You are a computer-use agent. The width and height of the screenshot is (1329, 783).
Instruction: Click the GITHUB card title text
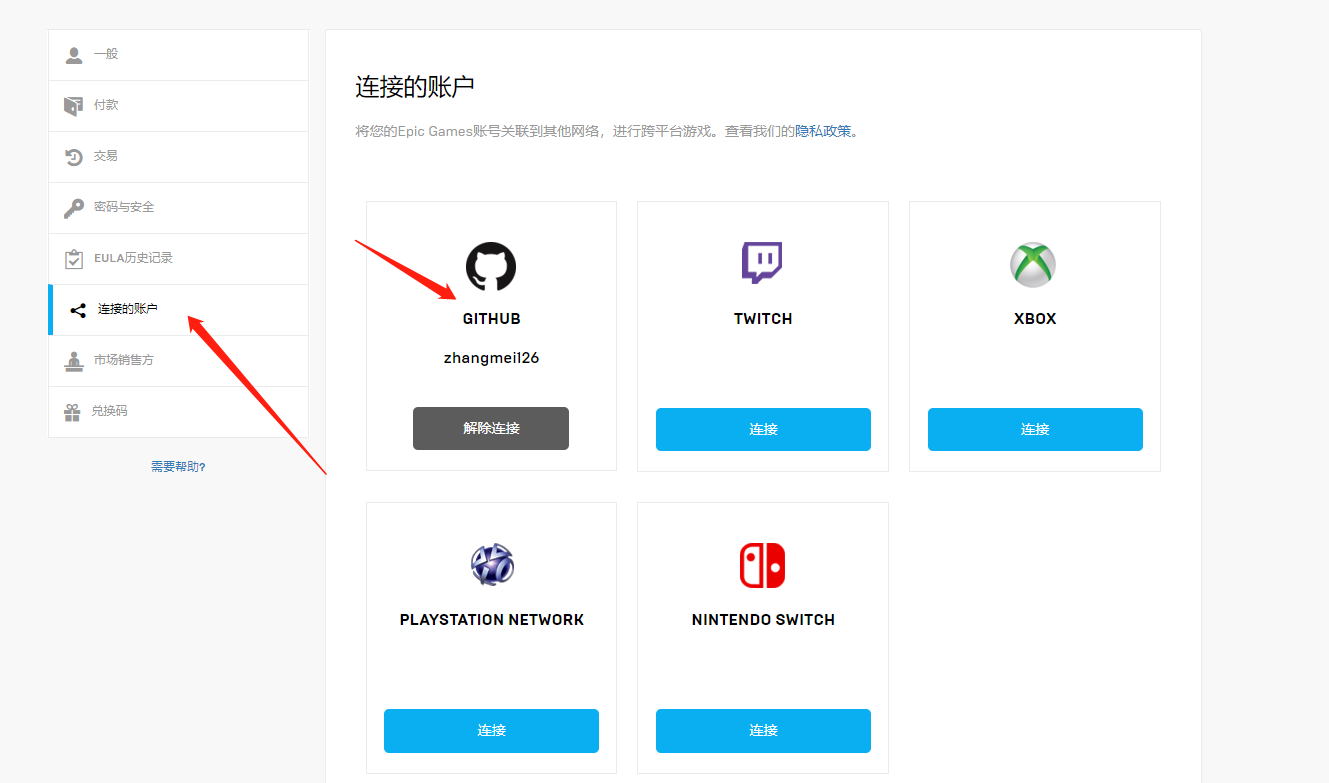coord(491,319)
